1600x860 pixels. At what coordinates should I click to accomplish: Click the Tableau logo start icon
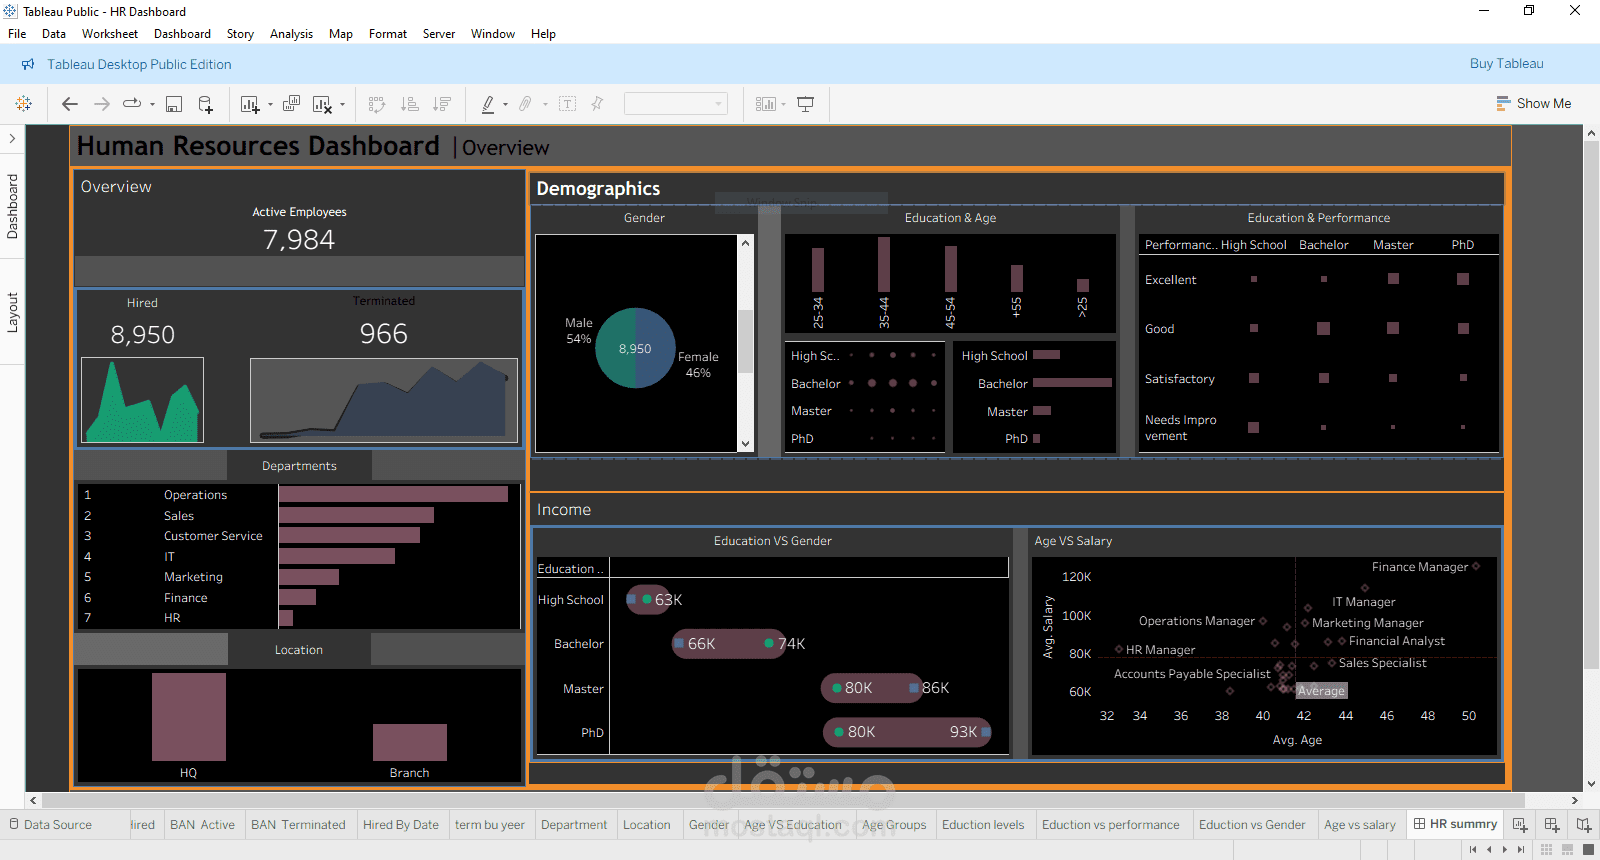pyautogui.click(x=23, y=104)
